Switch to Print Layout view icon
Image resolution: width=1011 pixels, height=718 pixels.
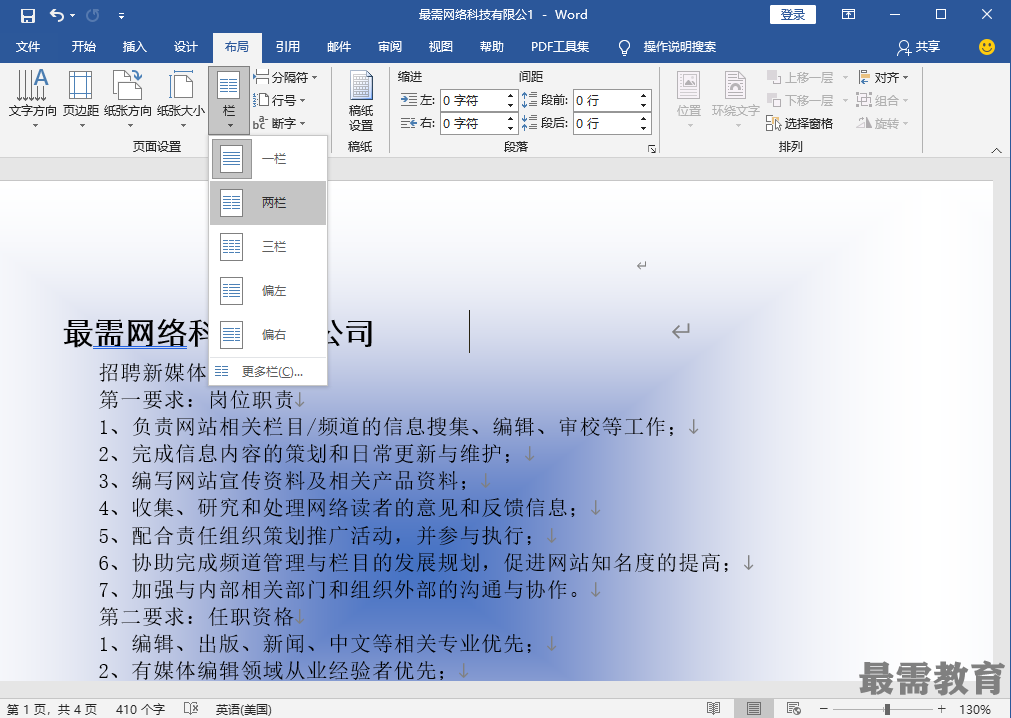pos(753,708)
